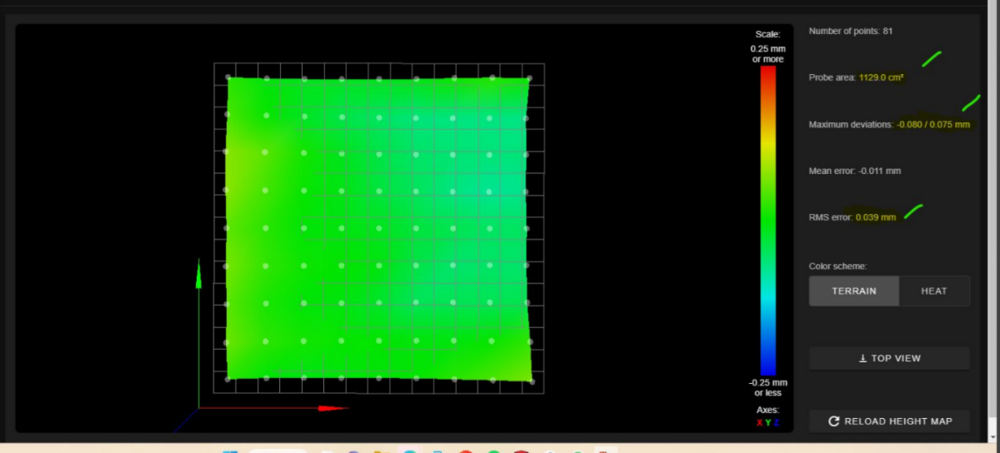Open File Explorer from the taskbar
The image size is (1000, 453).
pos(381,451)
